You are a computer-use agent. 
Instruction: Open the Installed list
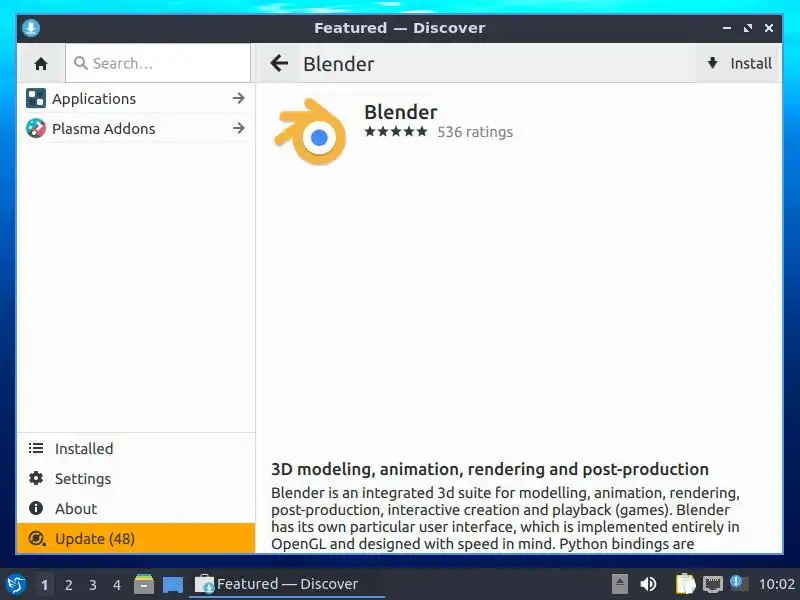136,448
